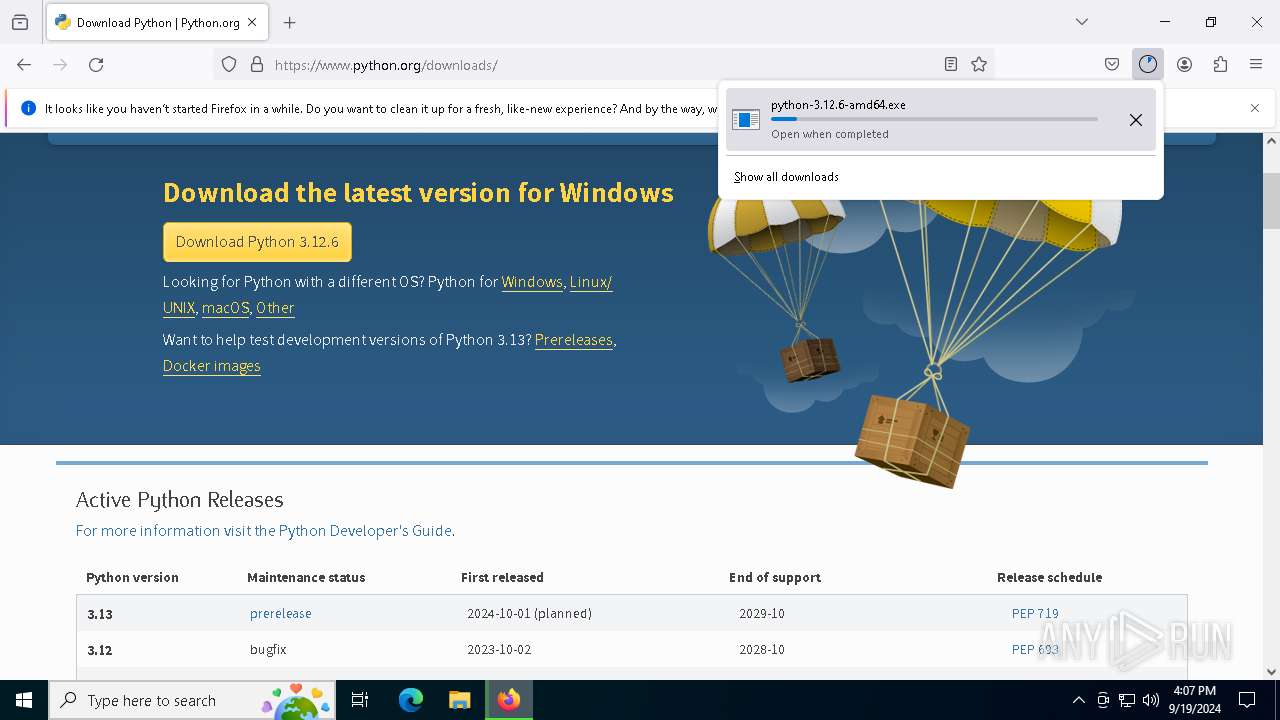Image resolution: width=1280 pixels, height=720 pixels.
Task: Click the download progress bar
Action: [x=934, y=119]
